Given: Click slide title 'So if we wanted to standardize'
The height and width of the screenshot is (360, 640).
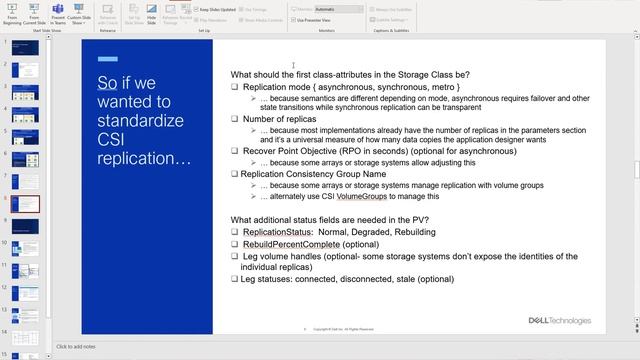Looking at the screenshot, I should pos(144,121).
